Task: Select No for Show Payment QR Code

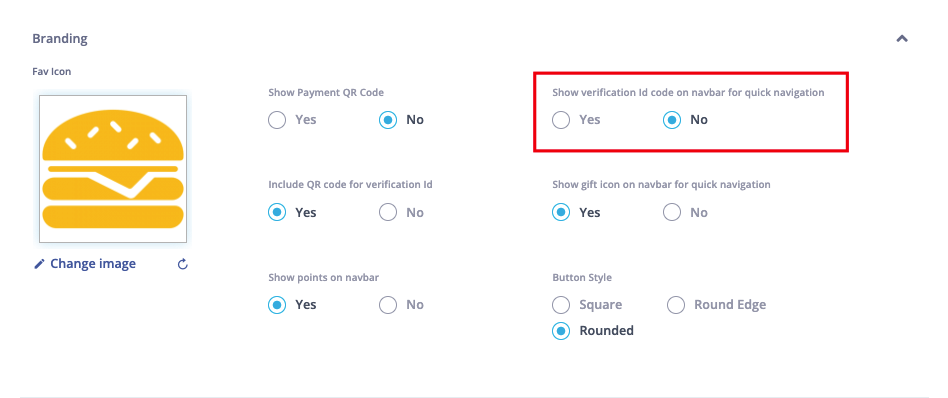Action: pyautogui.click(x=388, y=120)
